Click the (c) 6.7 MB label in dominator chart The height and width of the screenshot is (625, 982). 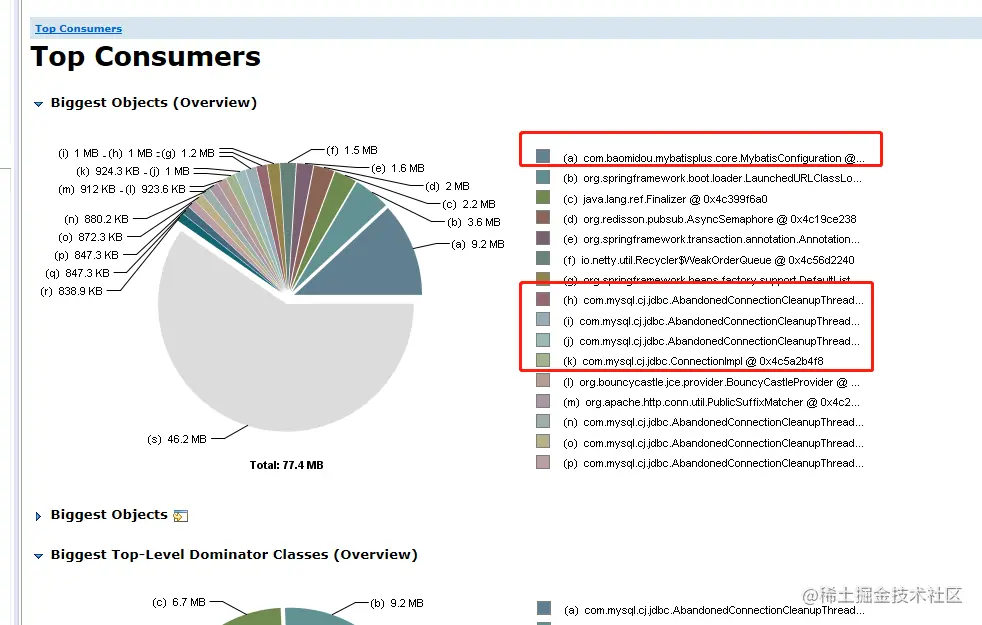[178, 602]
